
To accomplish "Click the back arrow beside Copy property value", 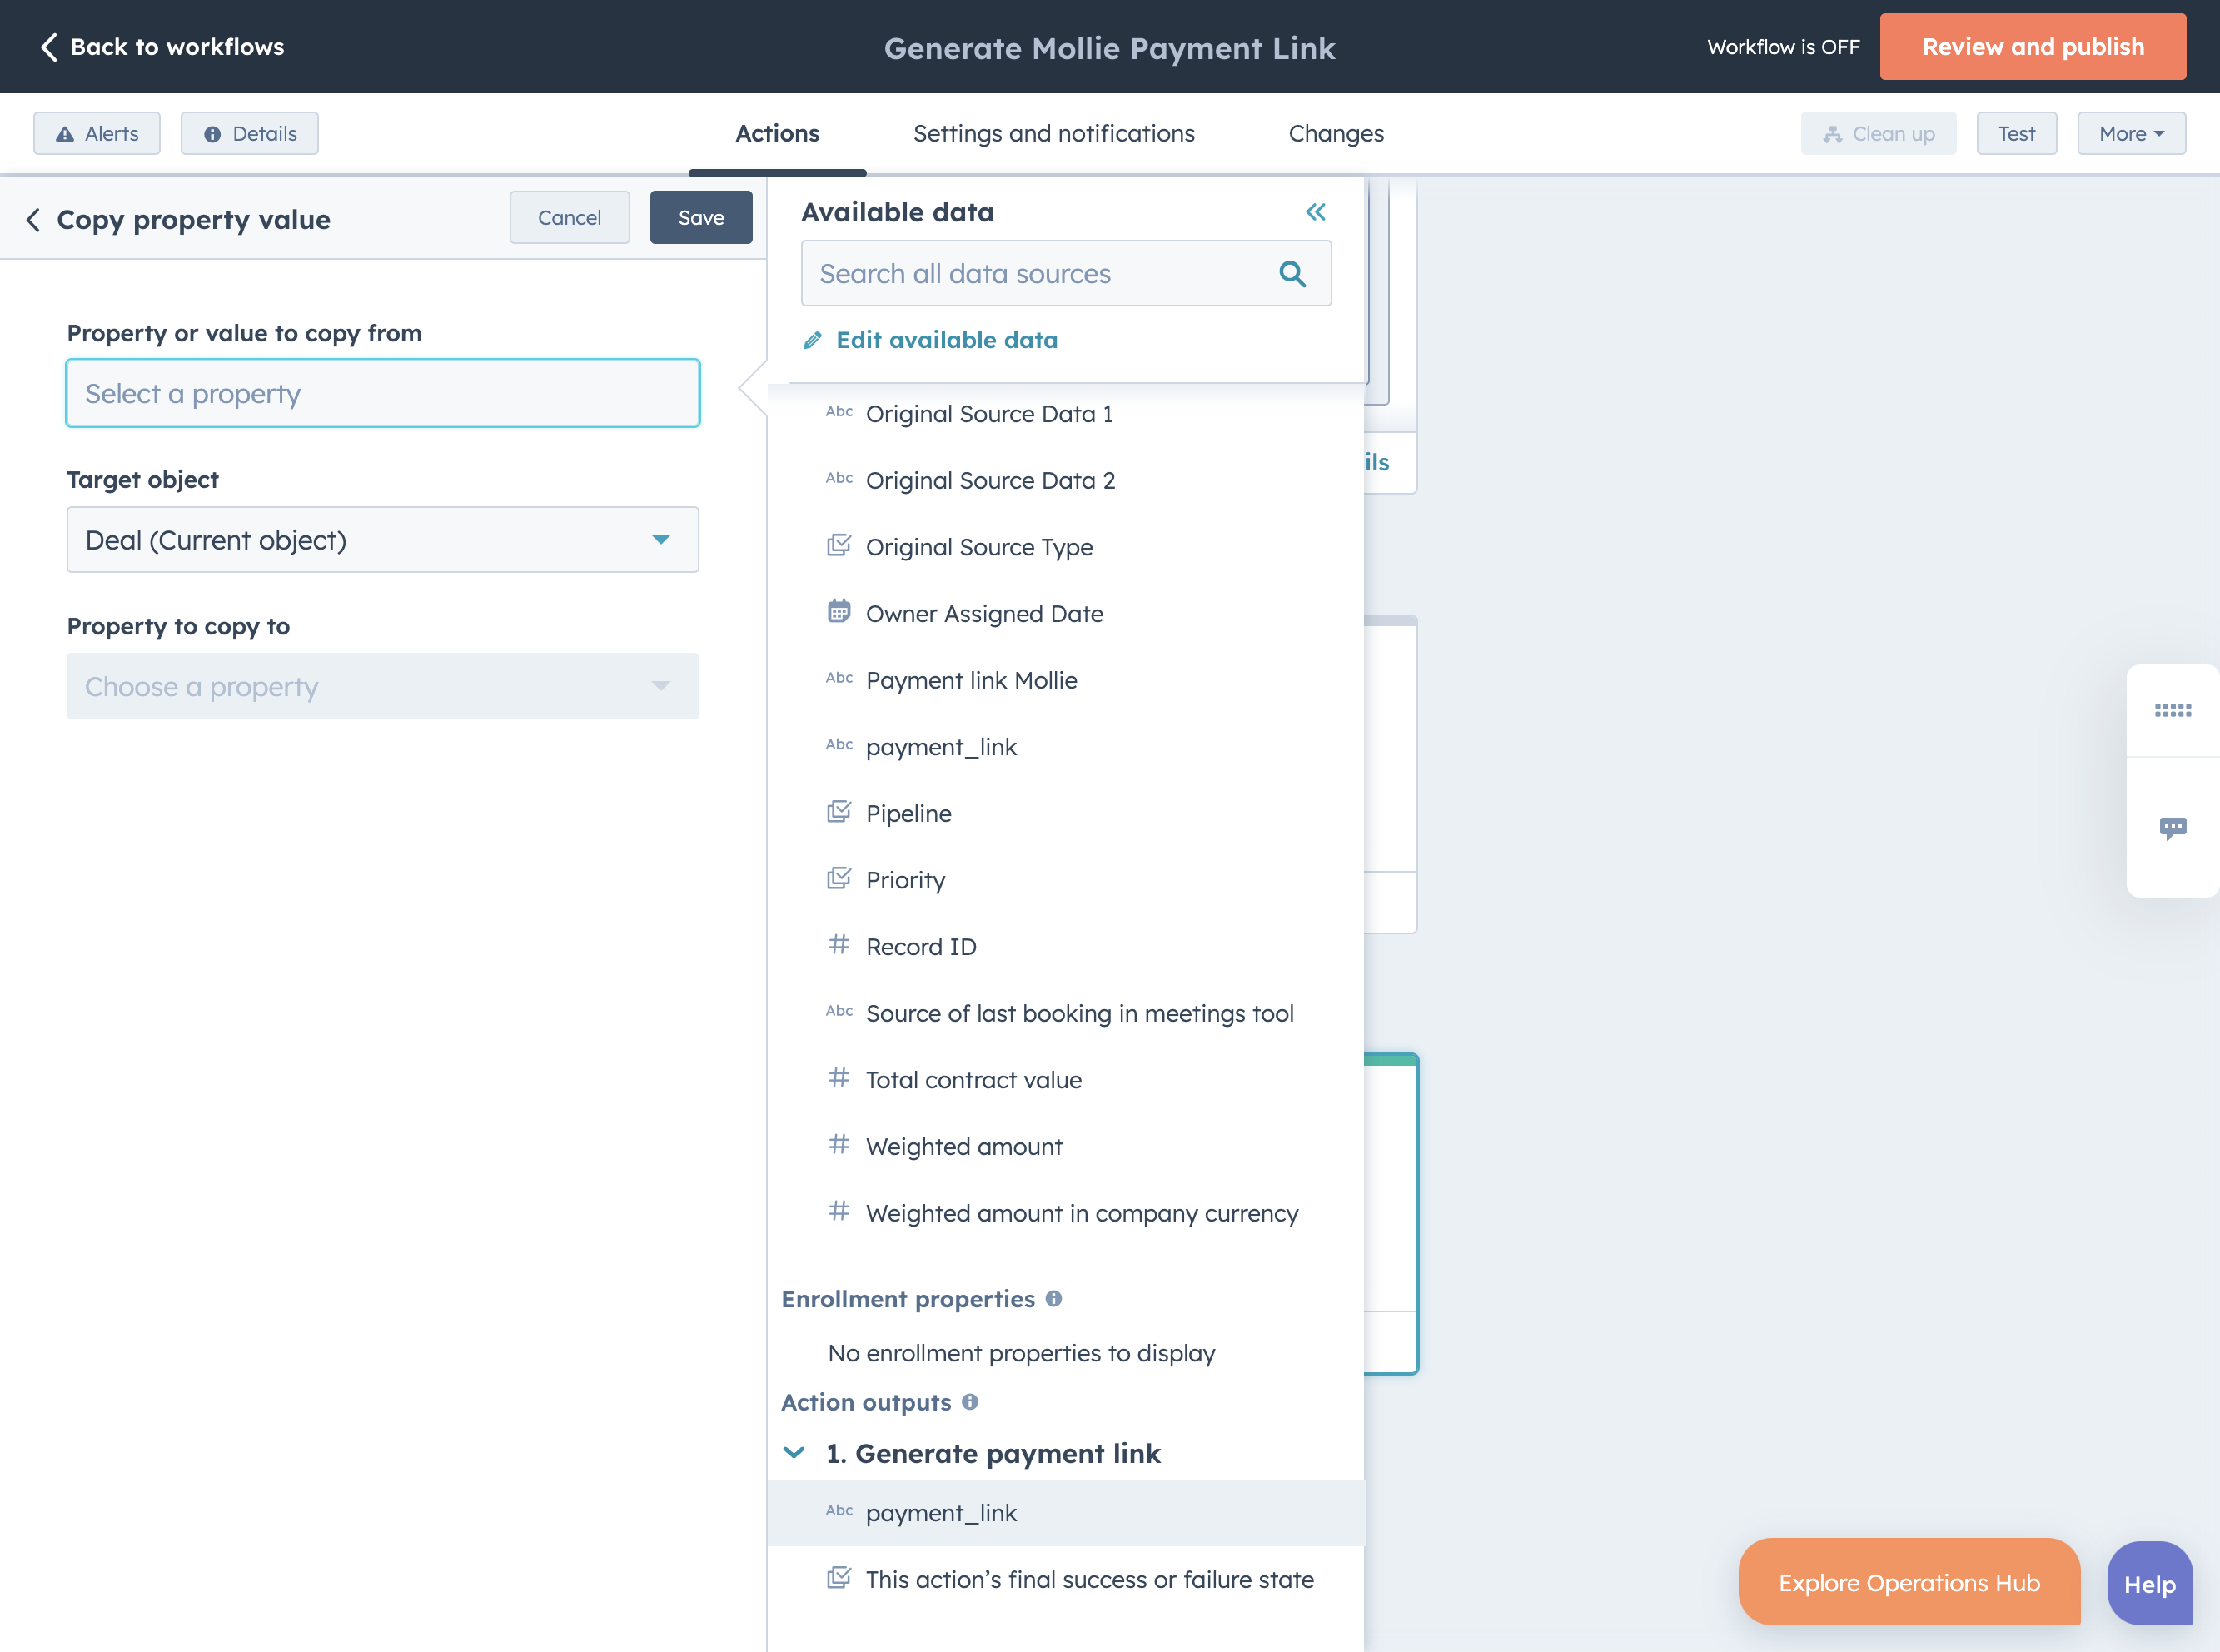I will [x=34, y=220].
